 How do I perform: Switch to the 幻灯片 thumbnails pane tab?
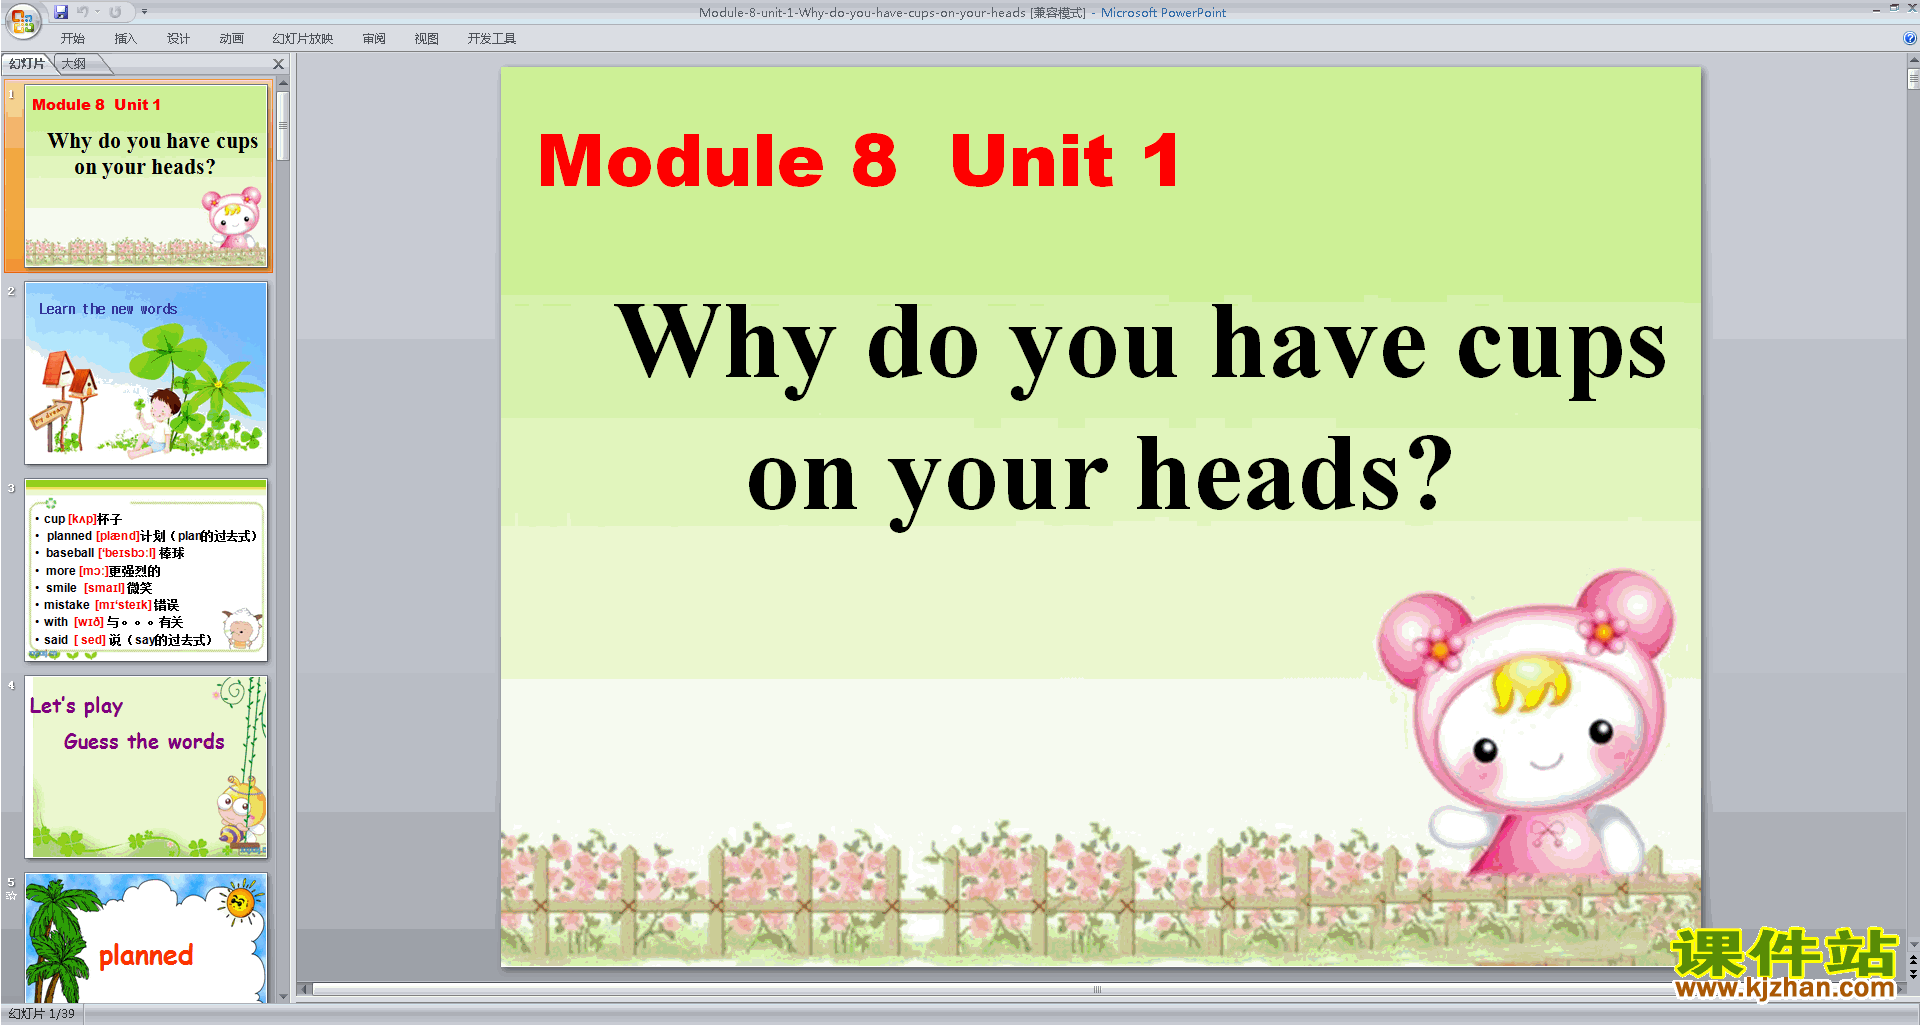pos(27,64)
